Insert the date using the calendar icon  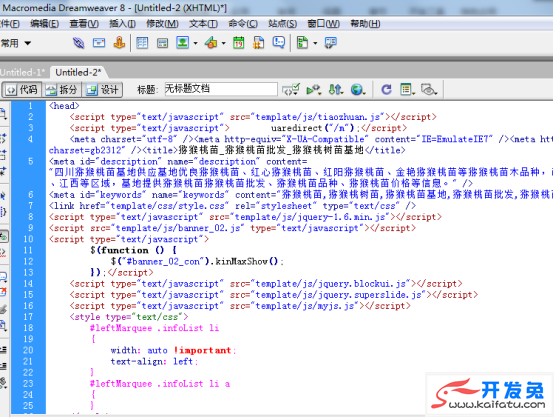(238, 43)
